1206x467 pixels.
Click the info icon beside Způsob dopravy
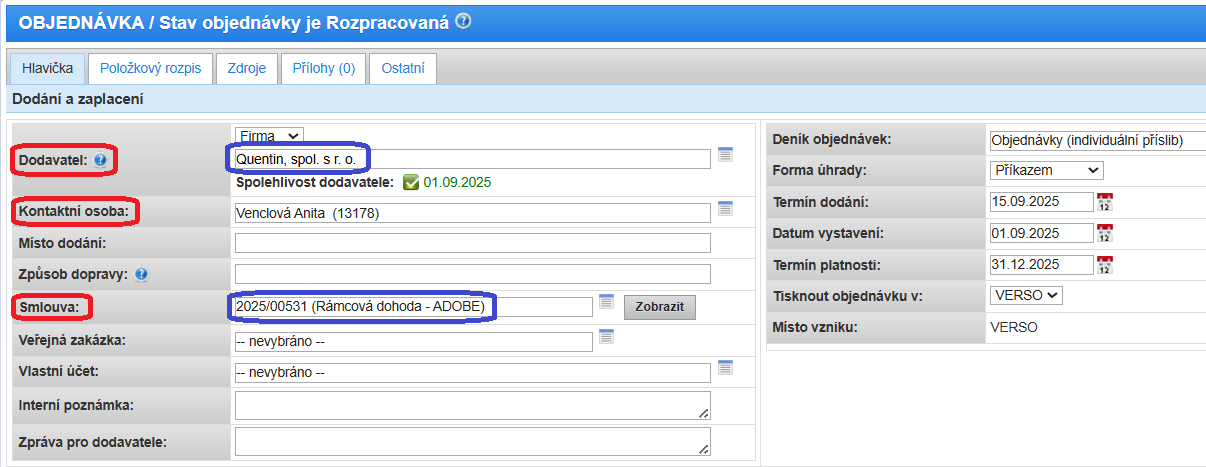pos(141,274)
